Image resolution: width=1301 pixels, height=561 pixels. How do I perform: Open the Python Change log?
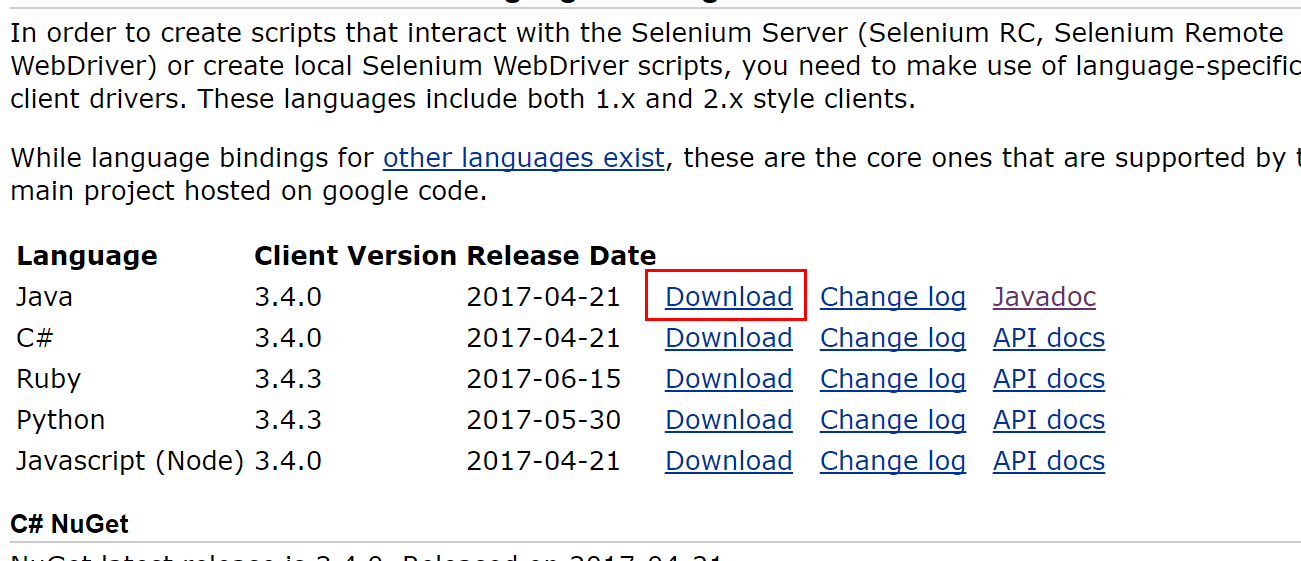(x=892, y=420)
